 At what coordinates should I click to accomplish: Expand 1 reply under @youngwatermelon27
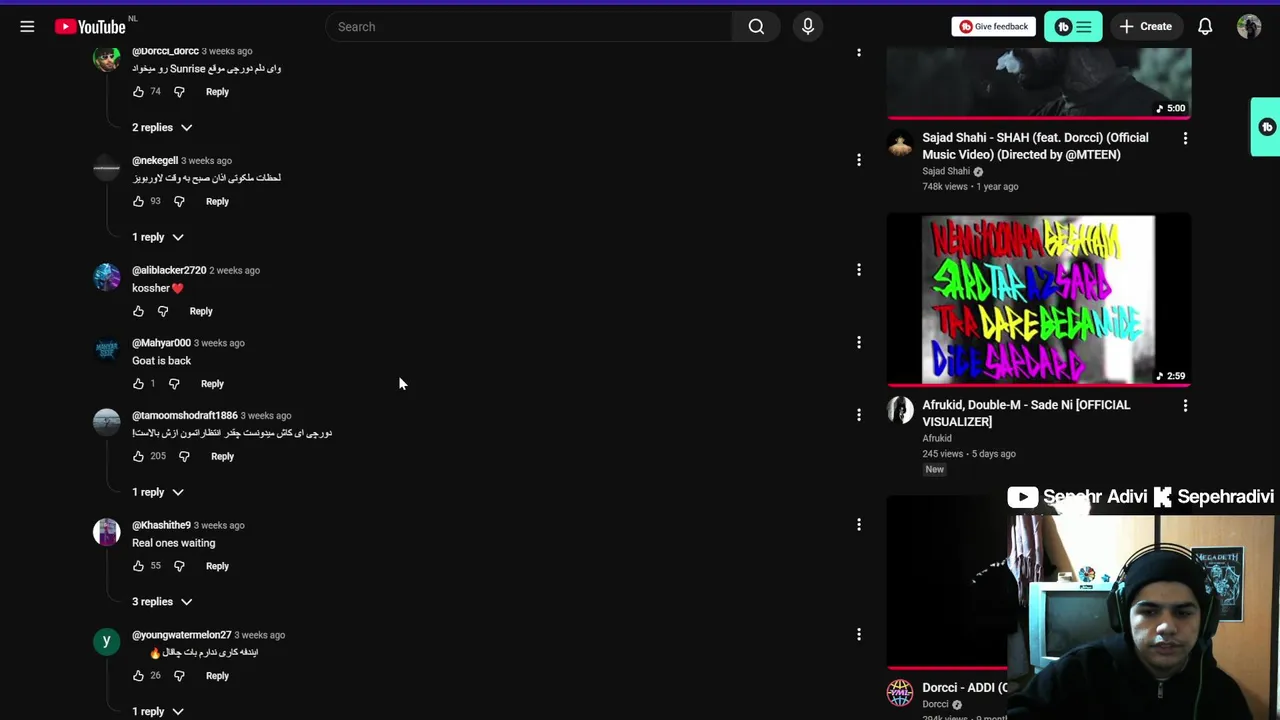[158, 711]
